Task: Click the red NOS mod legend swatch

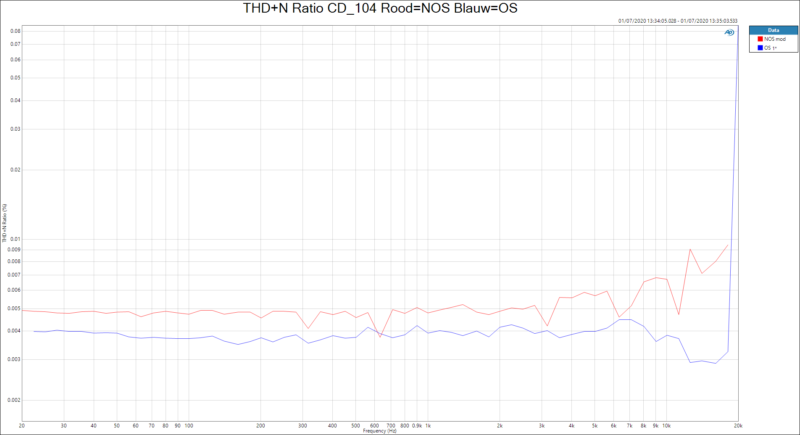Action: [759, 39]
